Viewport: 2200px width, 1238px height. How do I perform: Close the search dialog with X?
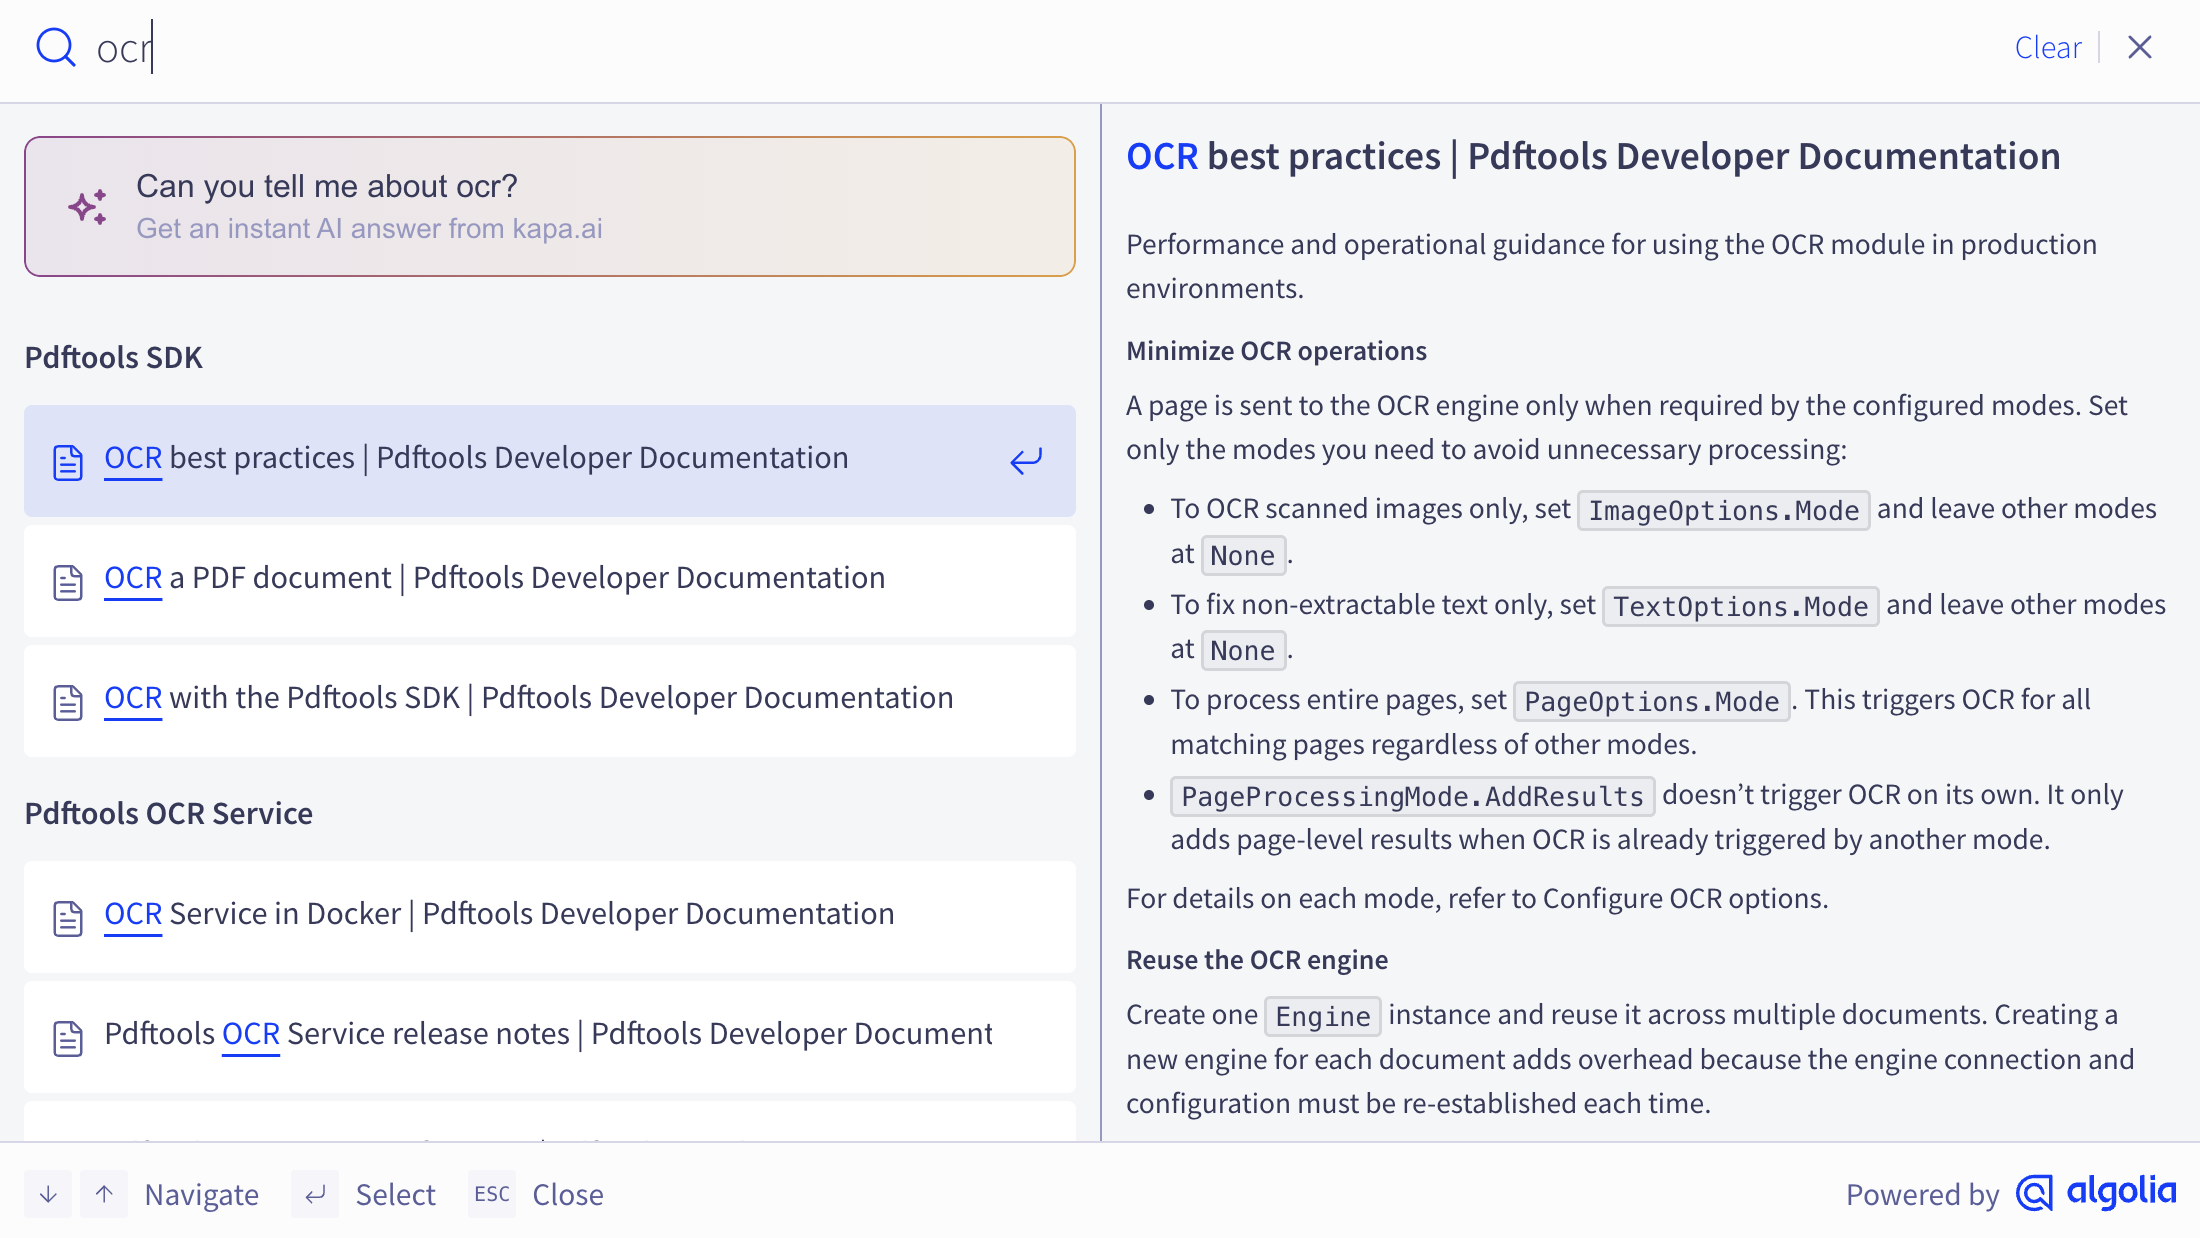(2140, 47)
